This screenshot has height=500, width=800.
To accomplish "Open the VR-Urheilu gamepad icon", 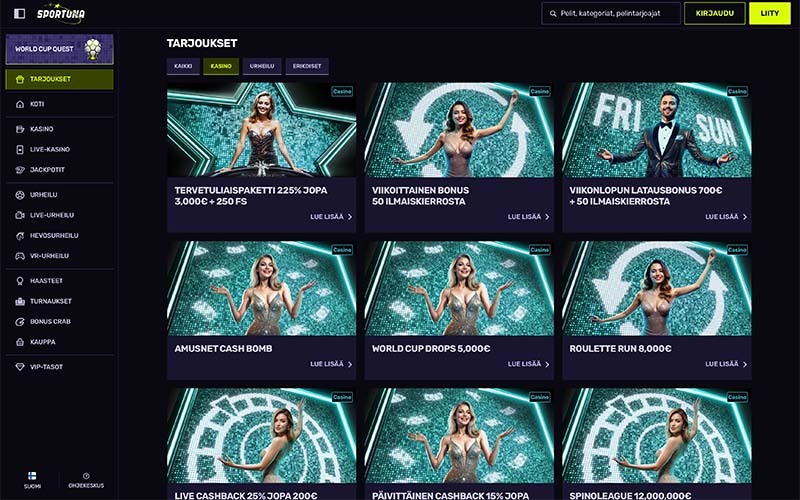I will point(20,256).
